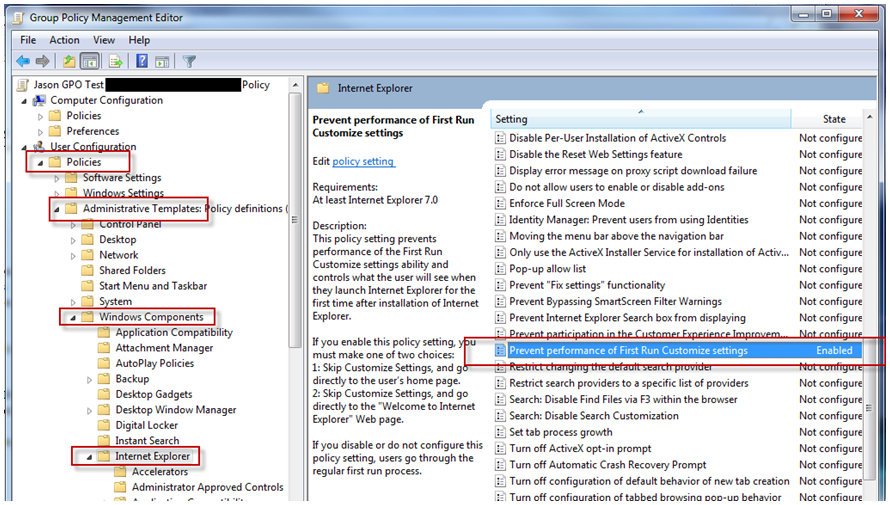Sort by the Setting column header
The height and width of the screenshot is (505, 890).
[x=641, y=119]
